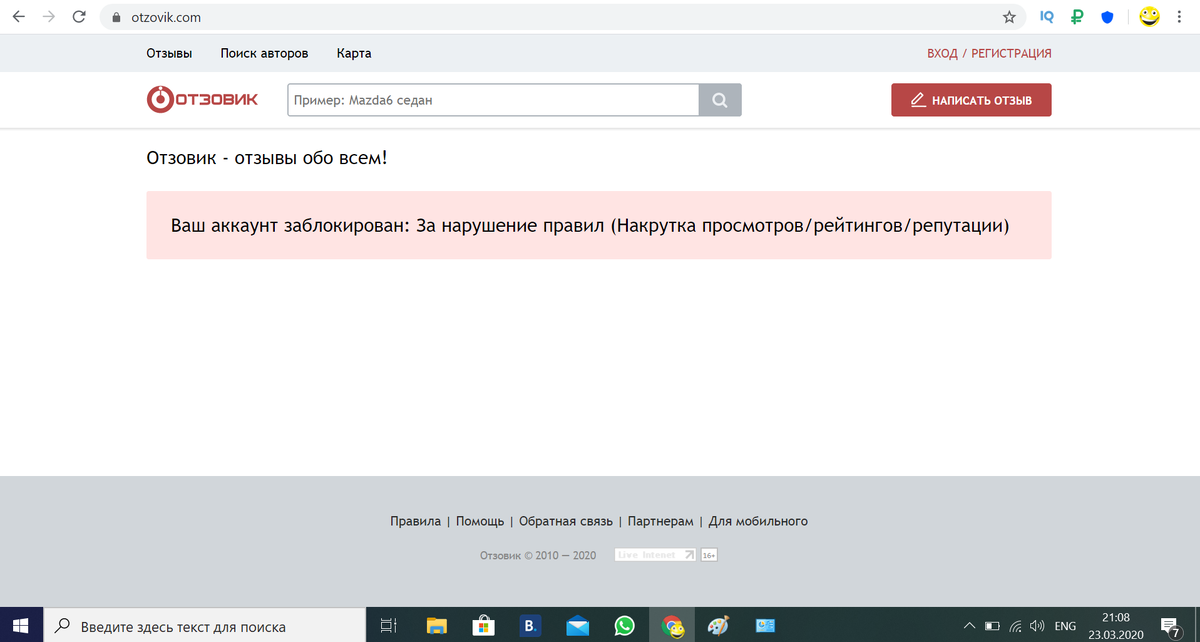Open the green ruble extension
Image resolution: width=1200 pixels, height=642 pixels.
coord(1077,17)
